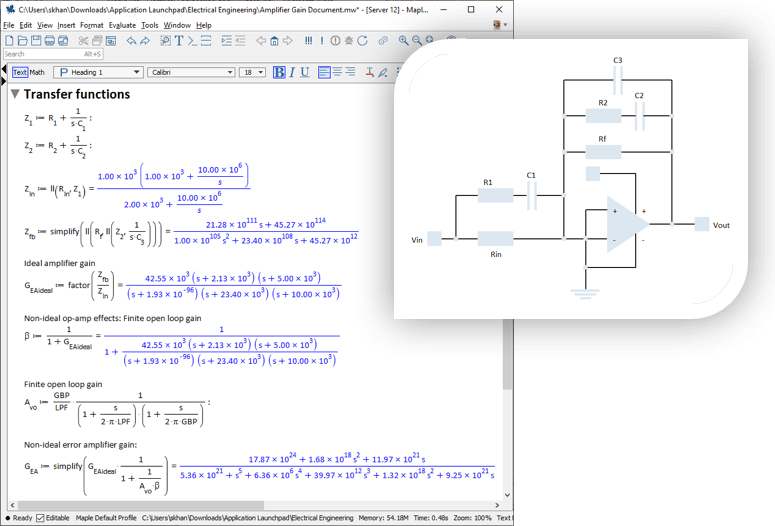This screenshot has height=526, width=775.
Task: Click the text color icon
Action: tap(370, 72)
